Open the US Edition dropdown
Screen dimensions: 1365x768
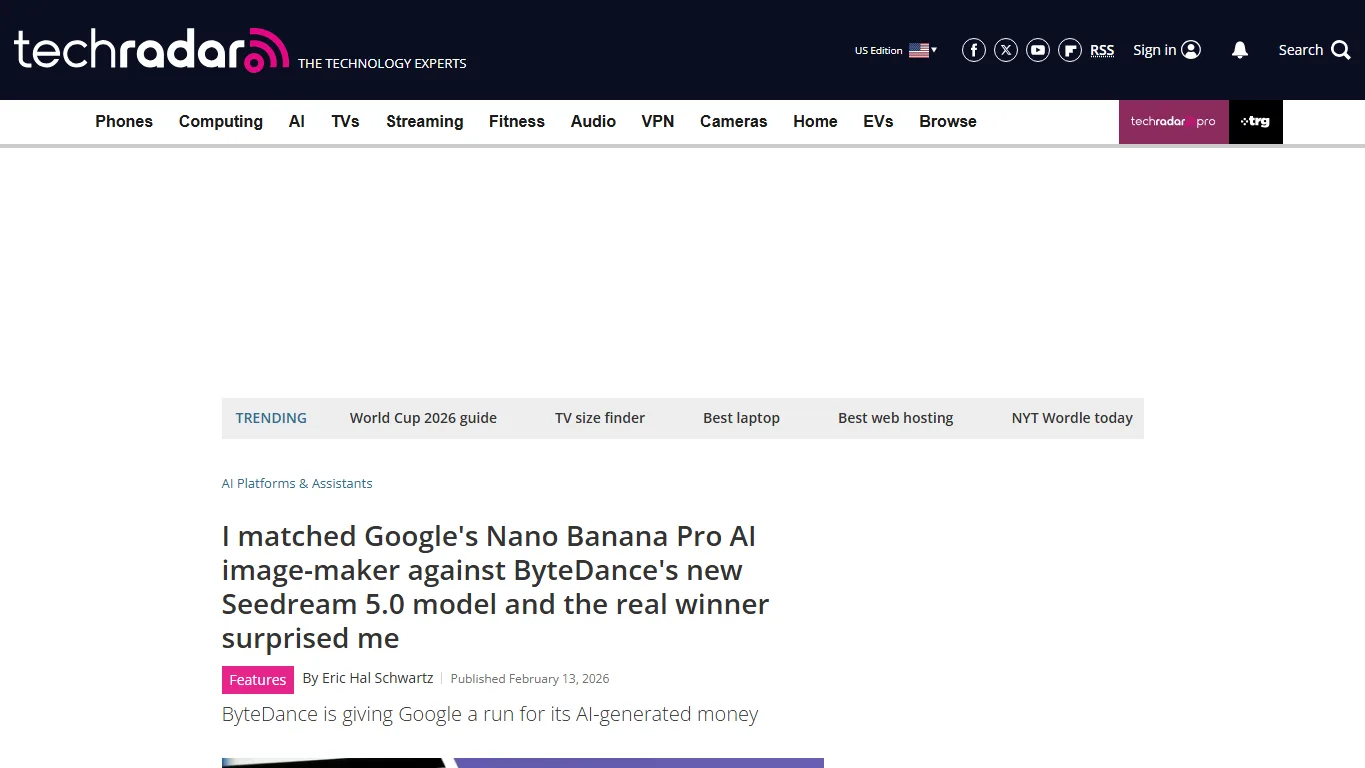895,50
